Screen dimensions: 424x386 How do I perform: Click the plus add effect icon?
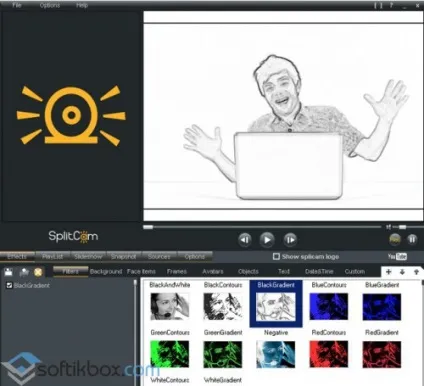pos(388,272)
